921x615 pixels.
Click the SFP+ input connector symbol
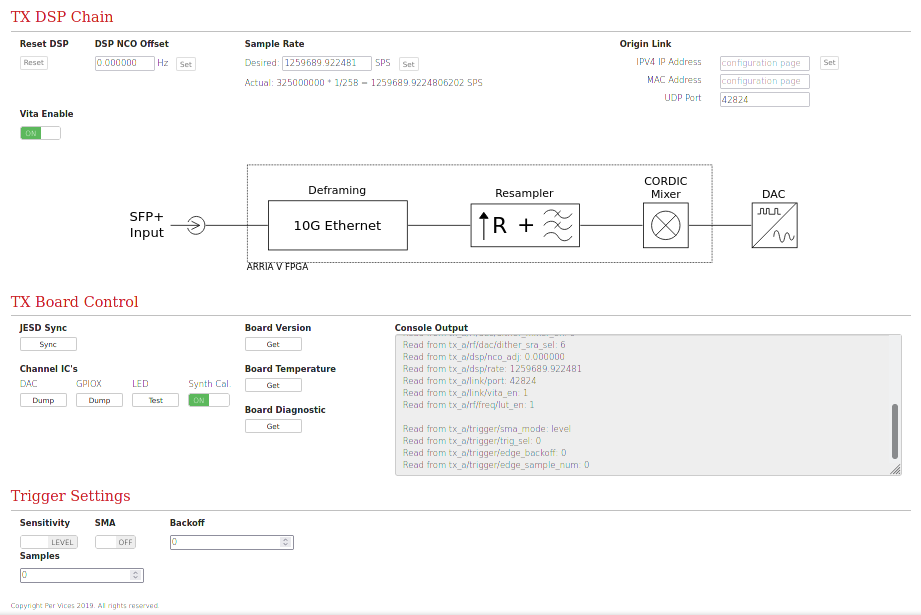coord(196,226)
